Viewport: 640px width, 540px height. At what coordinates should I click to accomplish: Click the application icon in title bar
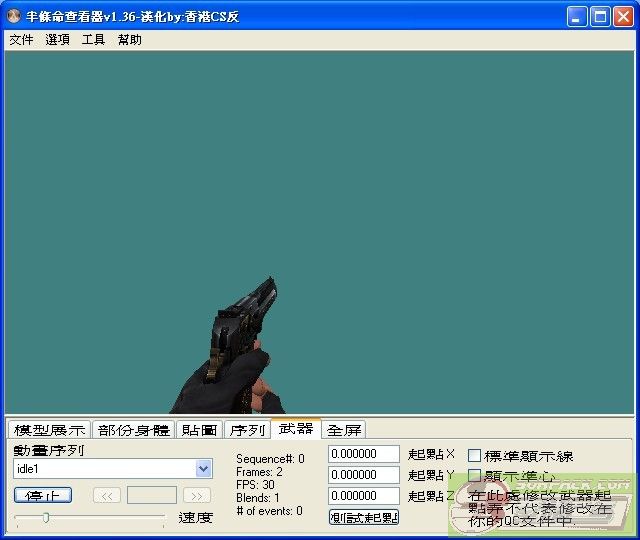coord(15,16)
